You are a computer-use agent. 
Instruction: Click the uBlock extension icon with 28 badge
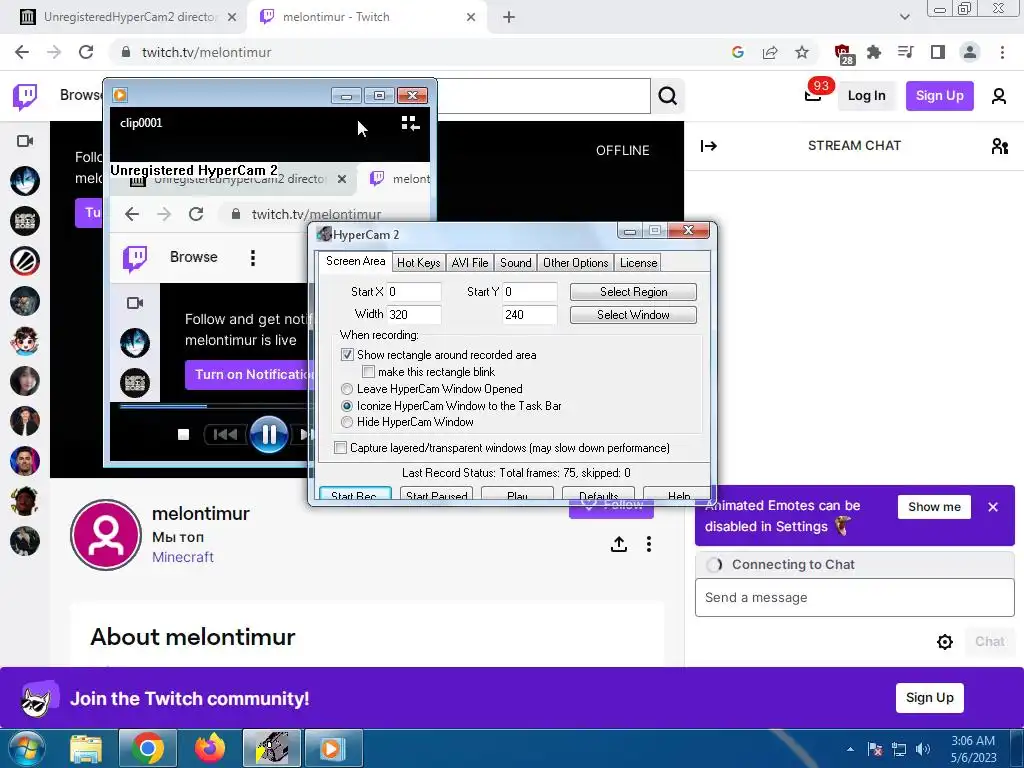843,54
